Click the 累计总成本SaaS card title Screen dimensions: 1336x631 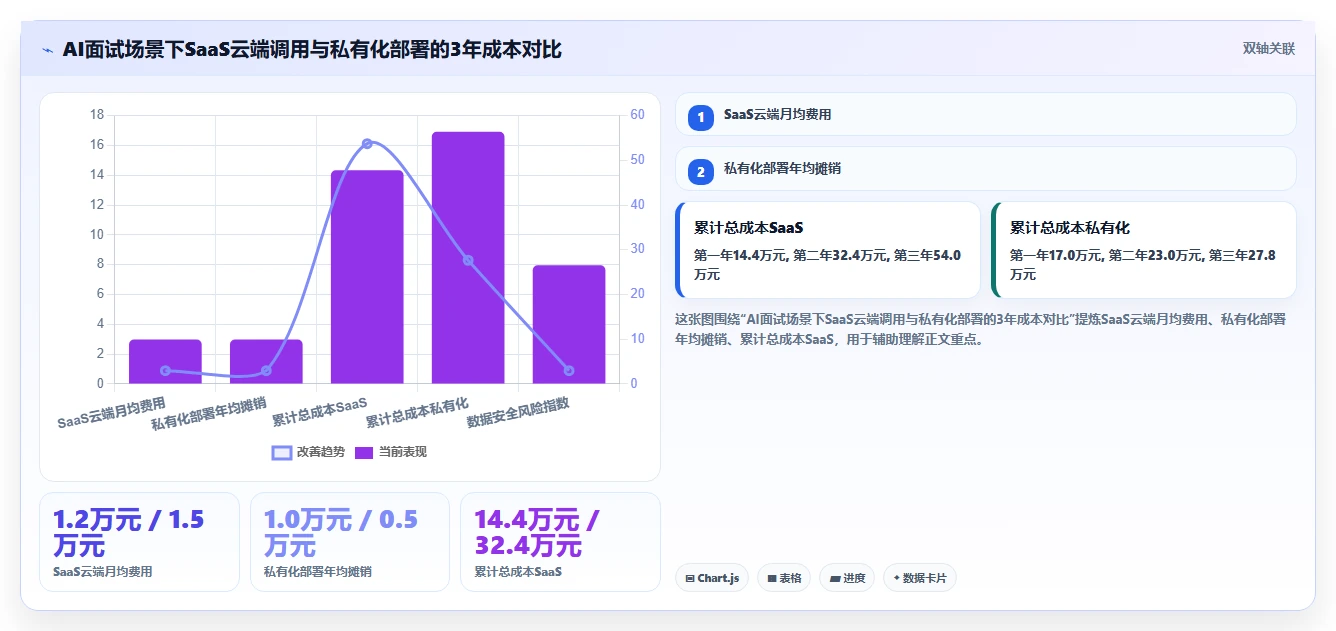[x=749, y=228]
